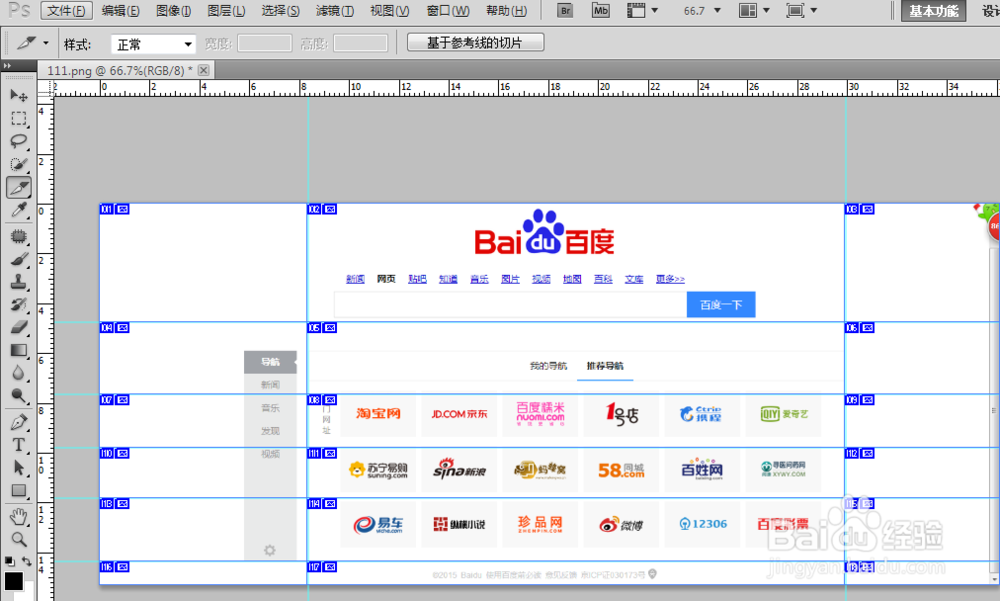
Task: Select the Eyedropper tool
Action: [x=18, y=211]
